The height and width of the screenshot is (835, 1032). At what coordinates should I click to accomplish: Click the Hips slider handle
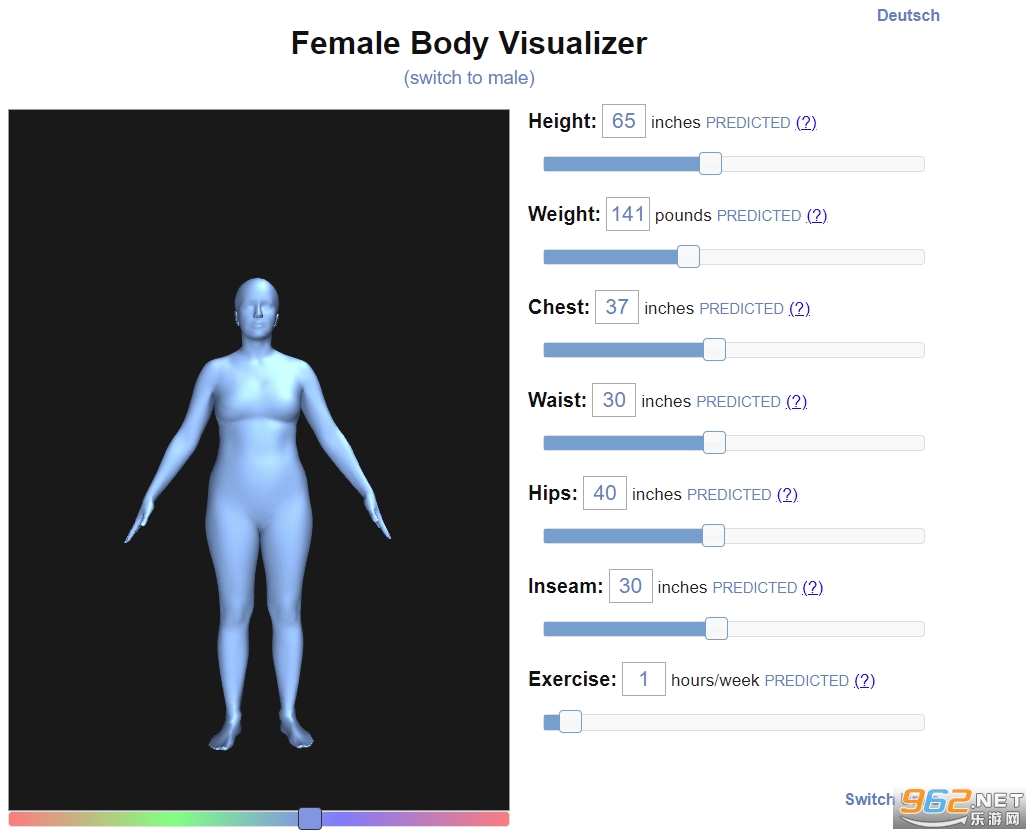713,535
